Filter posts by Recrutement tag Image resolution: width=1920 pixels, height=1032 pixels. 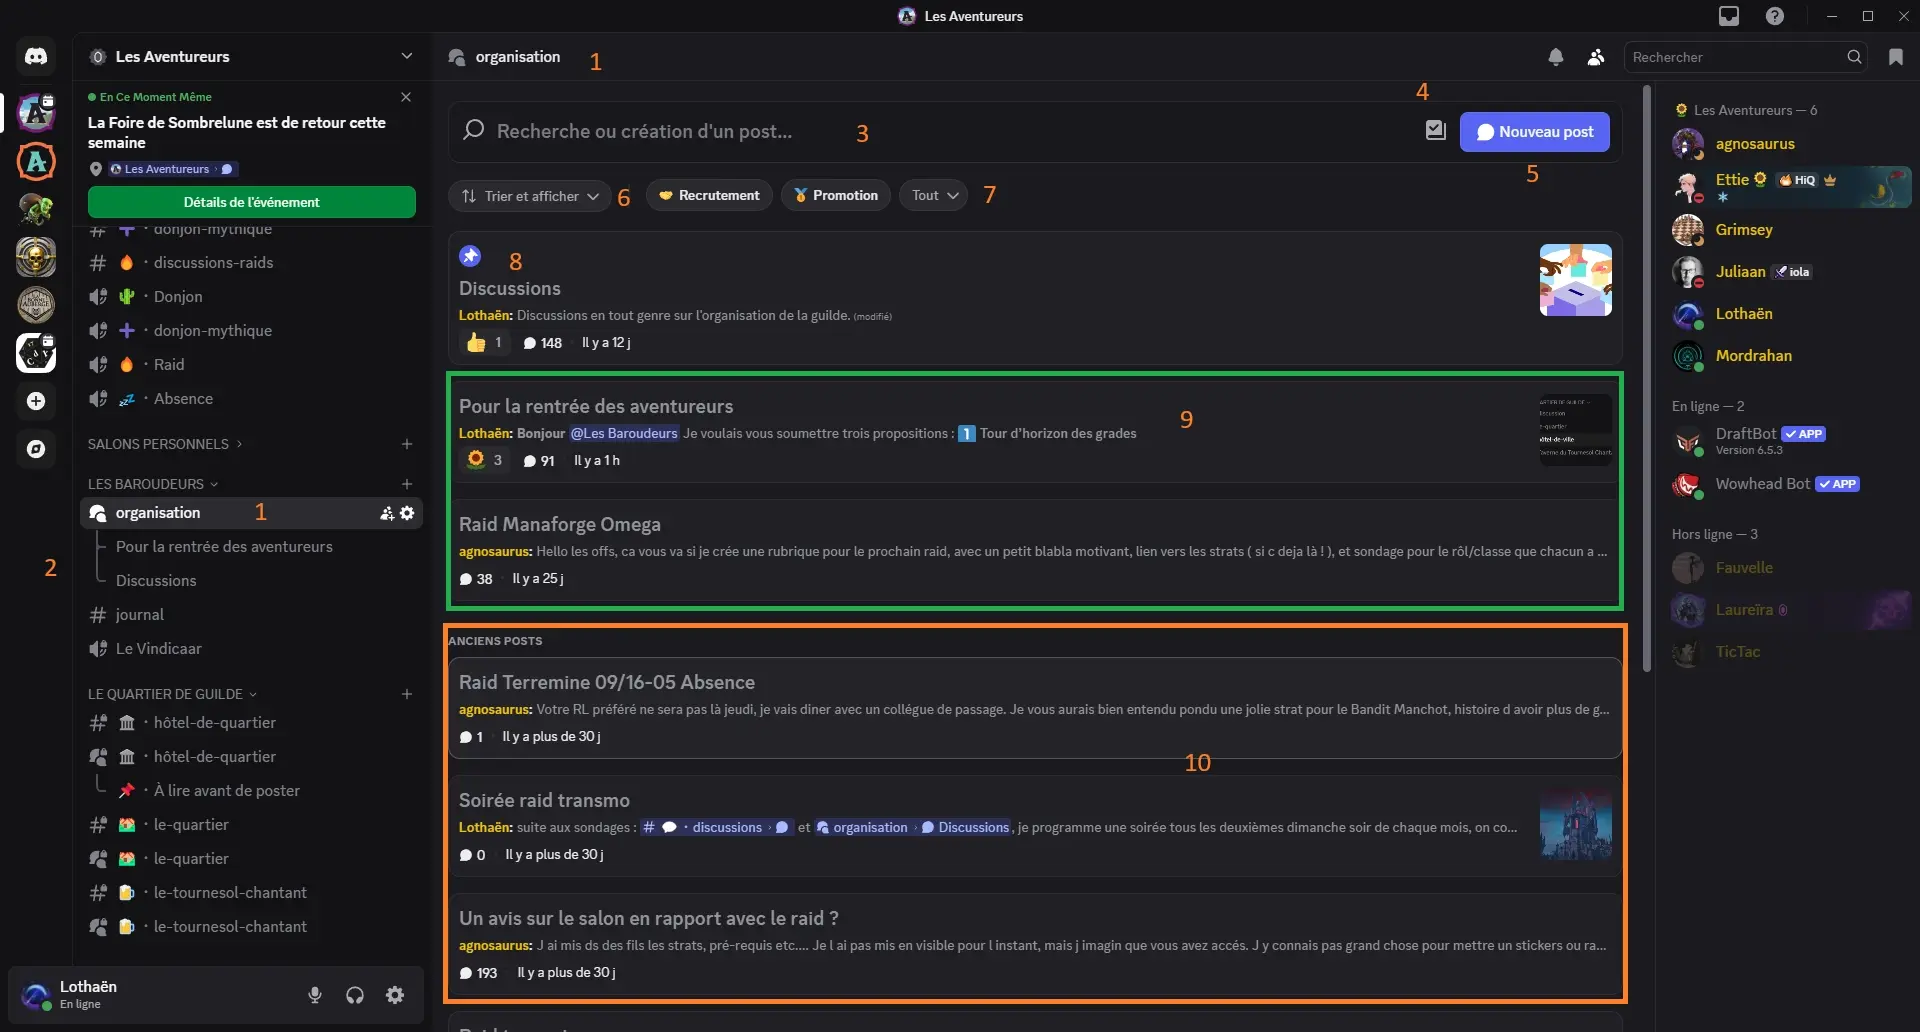coord(709,196)
